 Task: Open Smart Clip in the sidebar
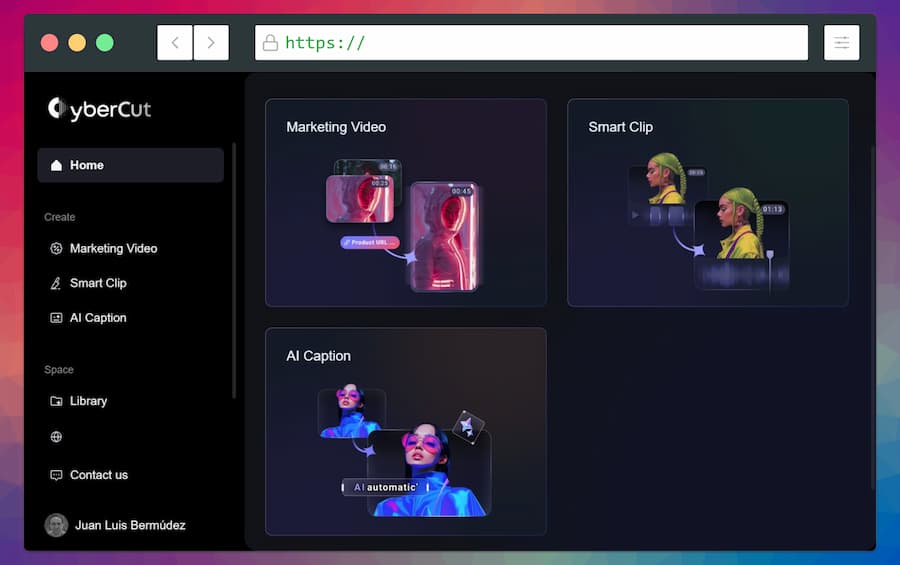coord(88,283)
